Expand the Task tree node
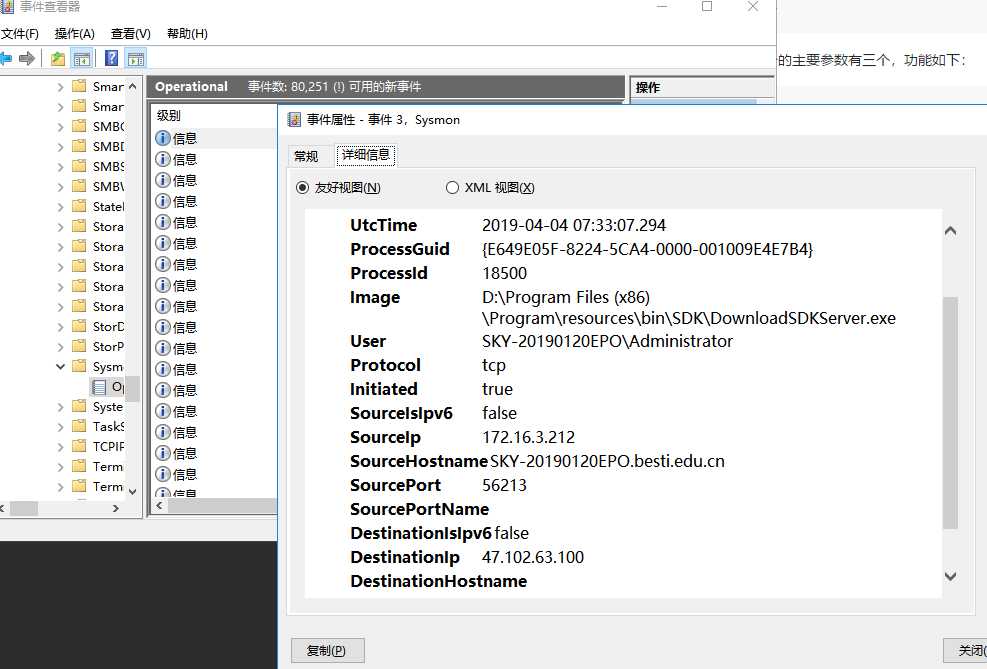Viewport: 987px width, 669px height. coord(60,427)
